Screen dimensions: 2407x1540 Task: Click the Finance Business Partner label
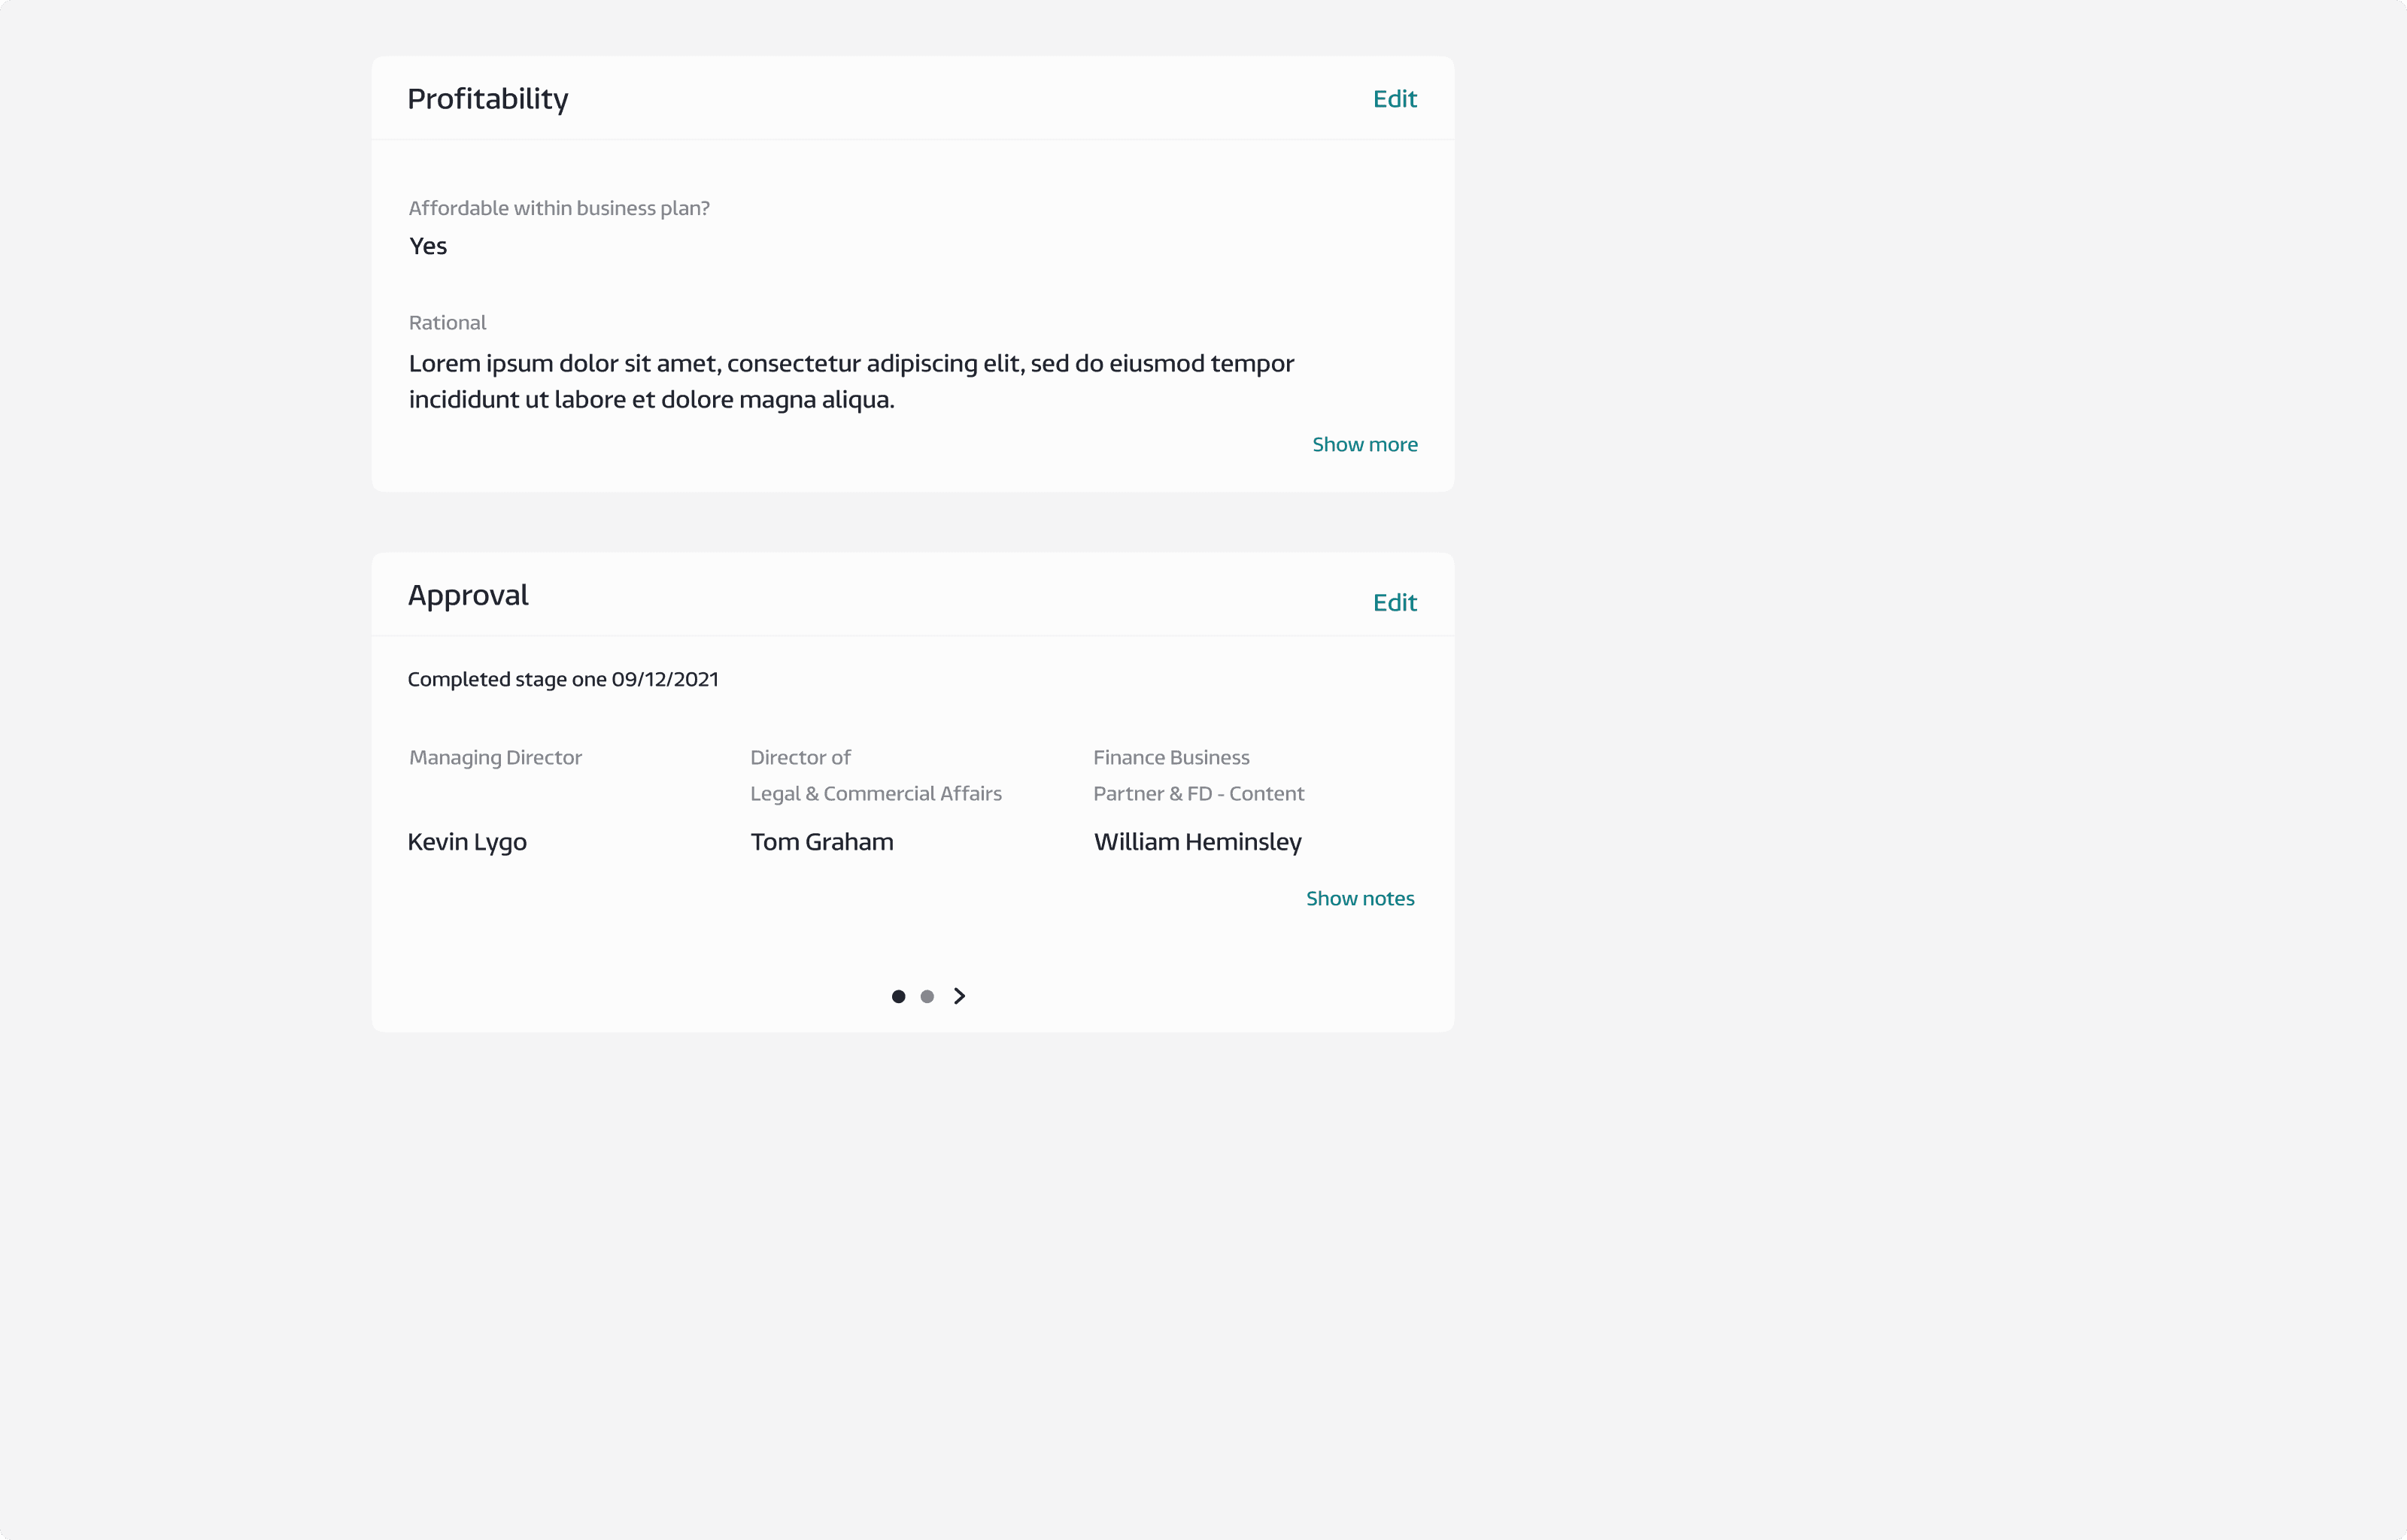pyautogui.click(x=1171, y=758)
